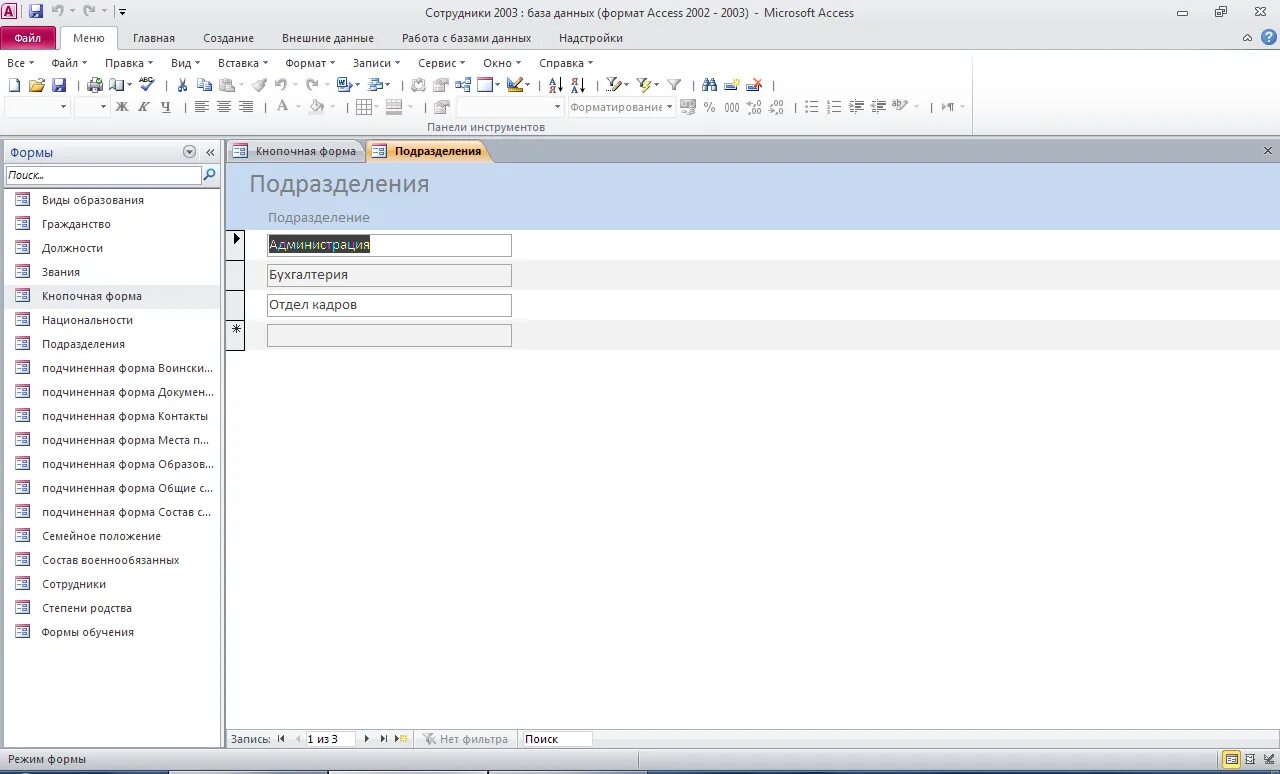Open the 'Все' dropdown menu

[x=19, y=63]
